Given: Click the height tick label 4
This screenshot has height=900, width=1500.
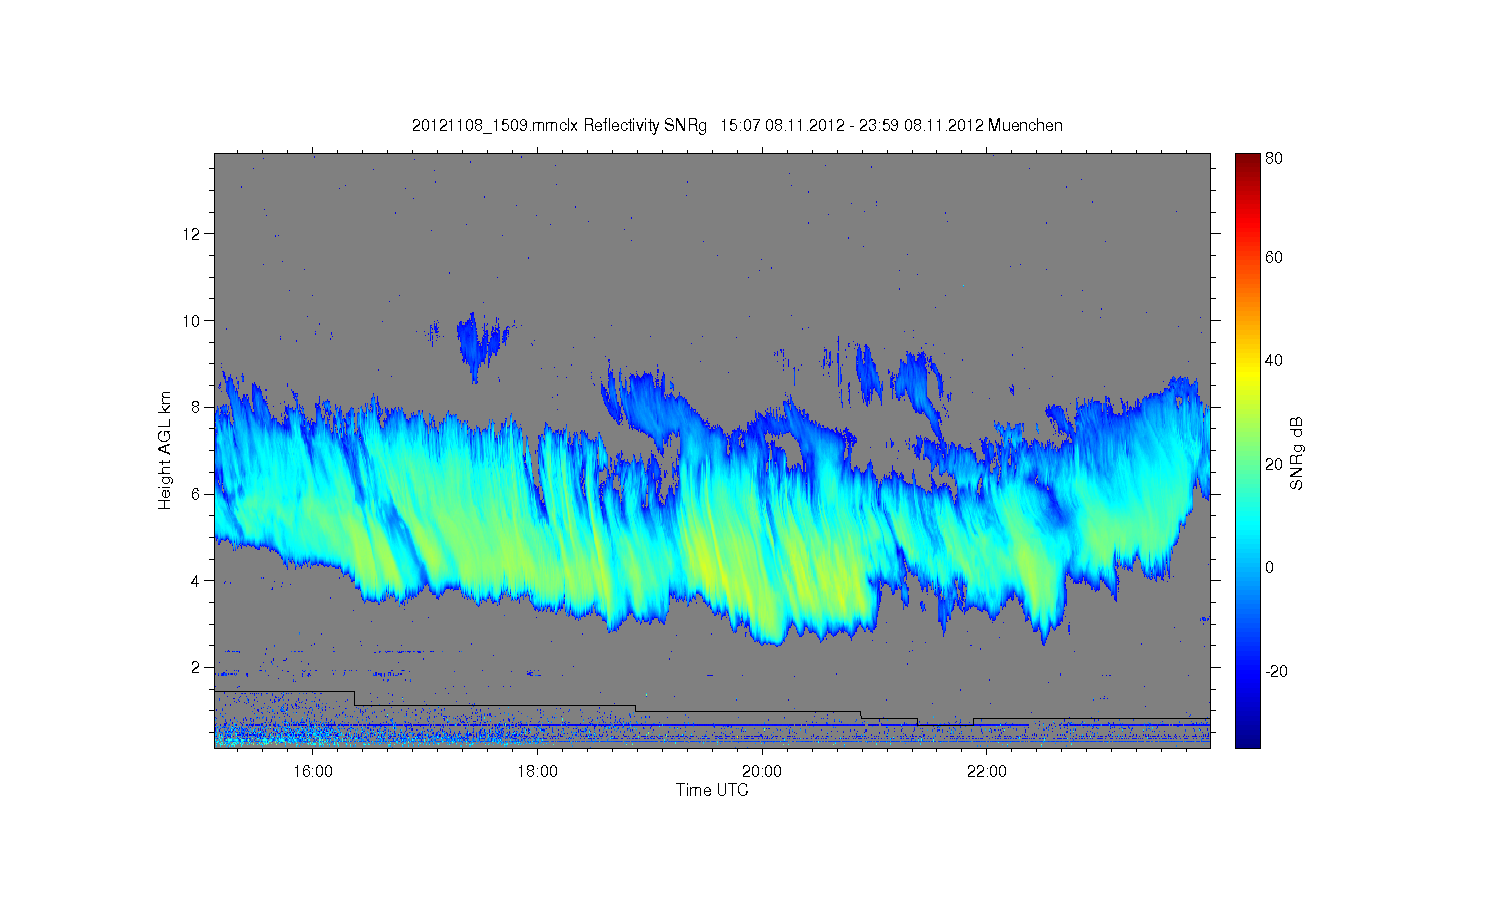Looking at the screenshot, I should tap(197, 581).
